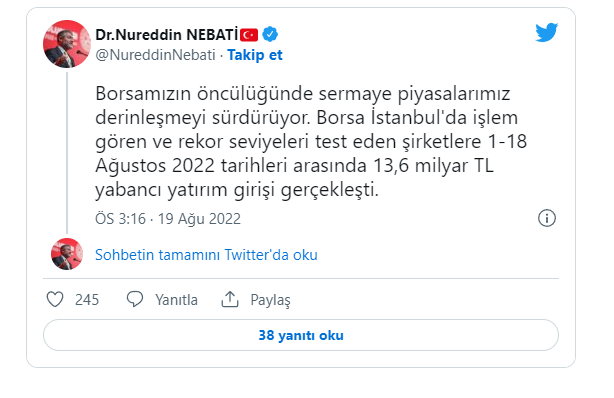Click the blue verified badge
The width and height of the screenshot is (614, 398).
coord(270,34)
